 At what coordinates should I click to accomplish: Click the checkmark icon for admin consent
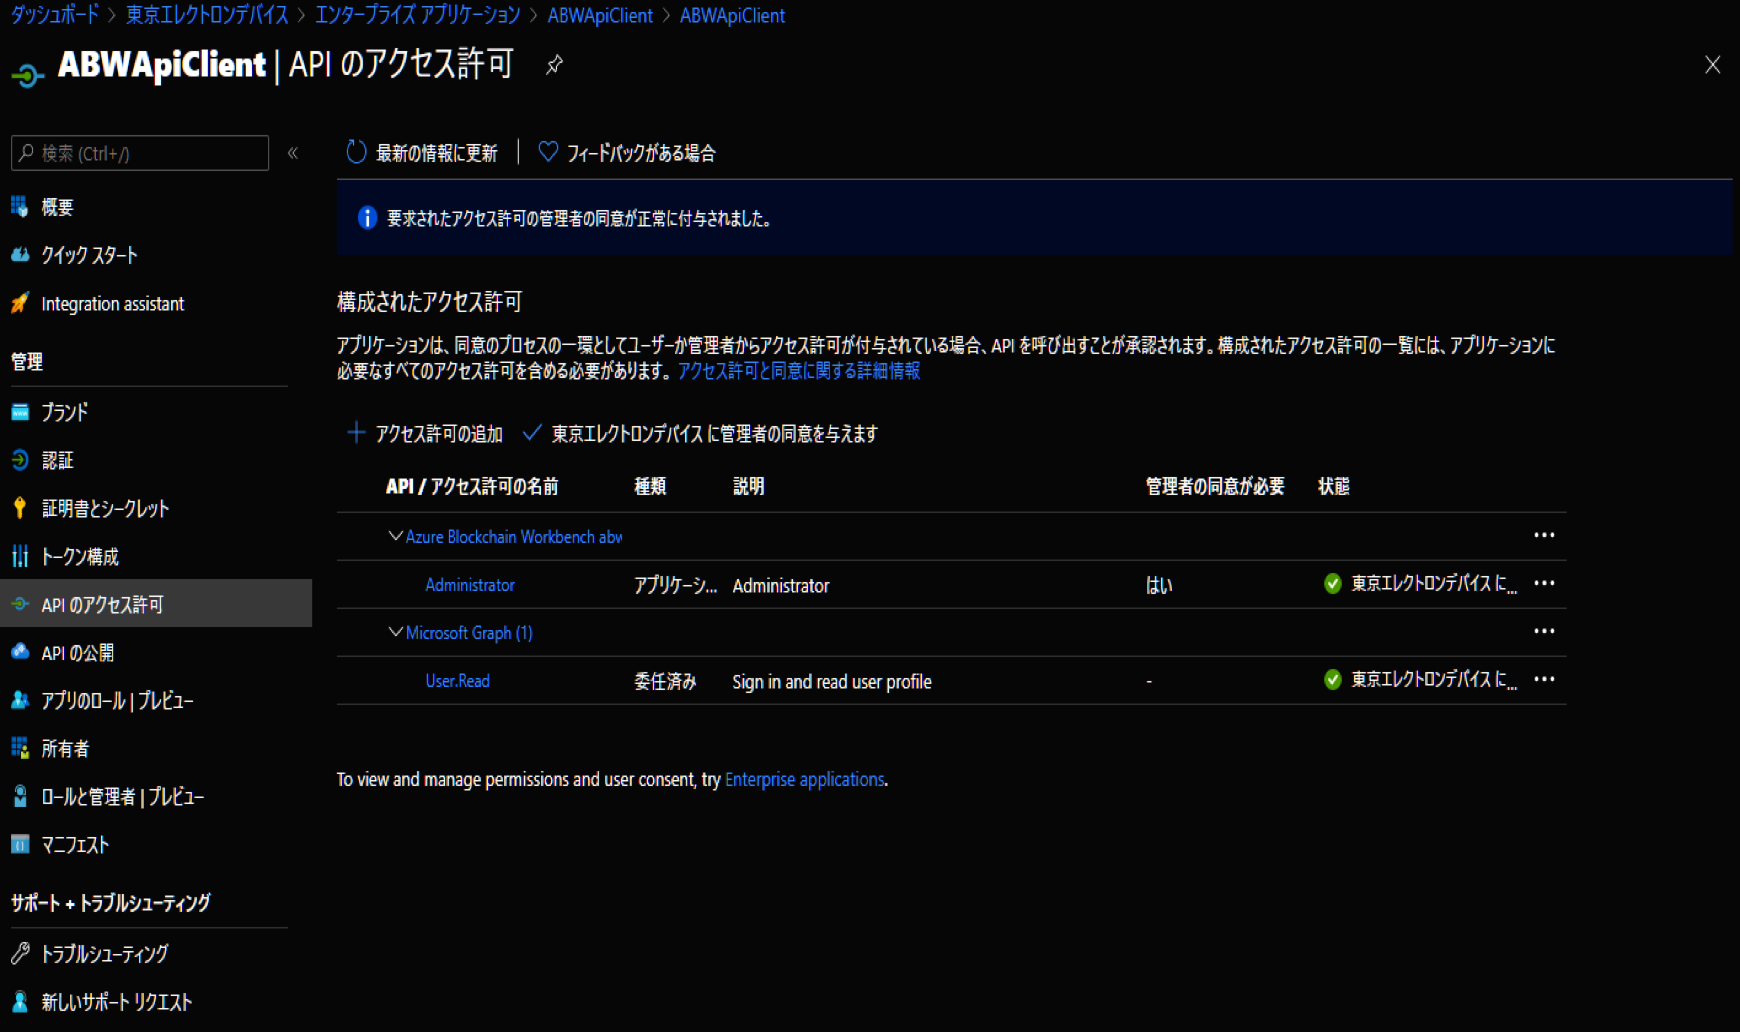pos(532,432)
